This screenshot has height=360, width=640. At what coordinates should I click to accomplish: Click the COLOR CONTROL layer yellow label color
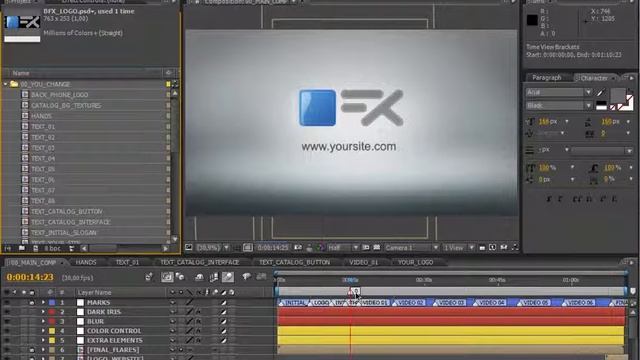52,331
